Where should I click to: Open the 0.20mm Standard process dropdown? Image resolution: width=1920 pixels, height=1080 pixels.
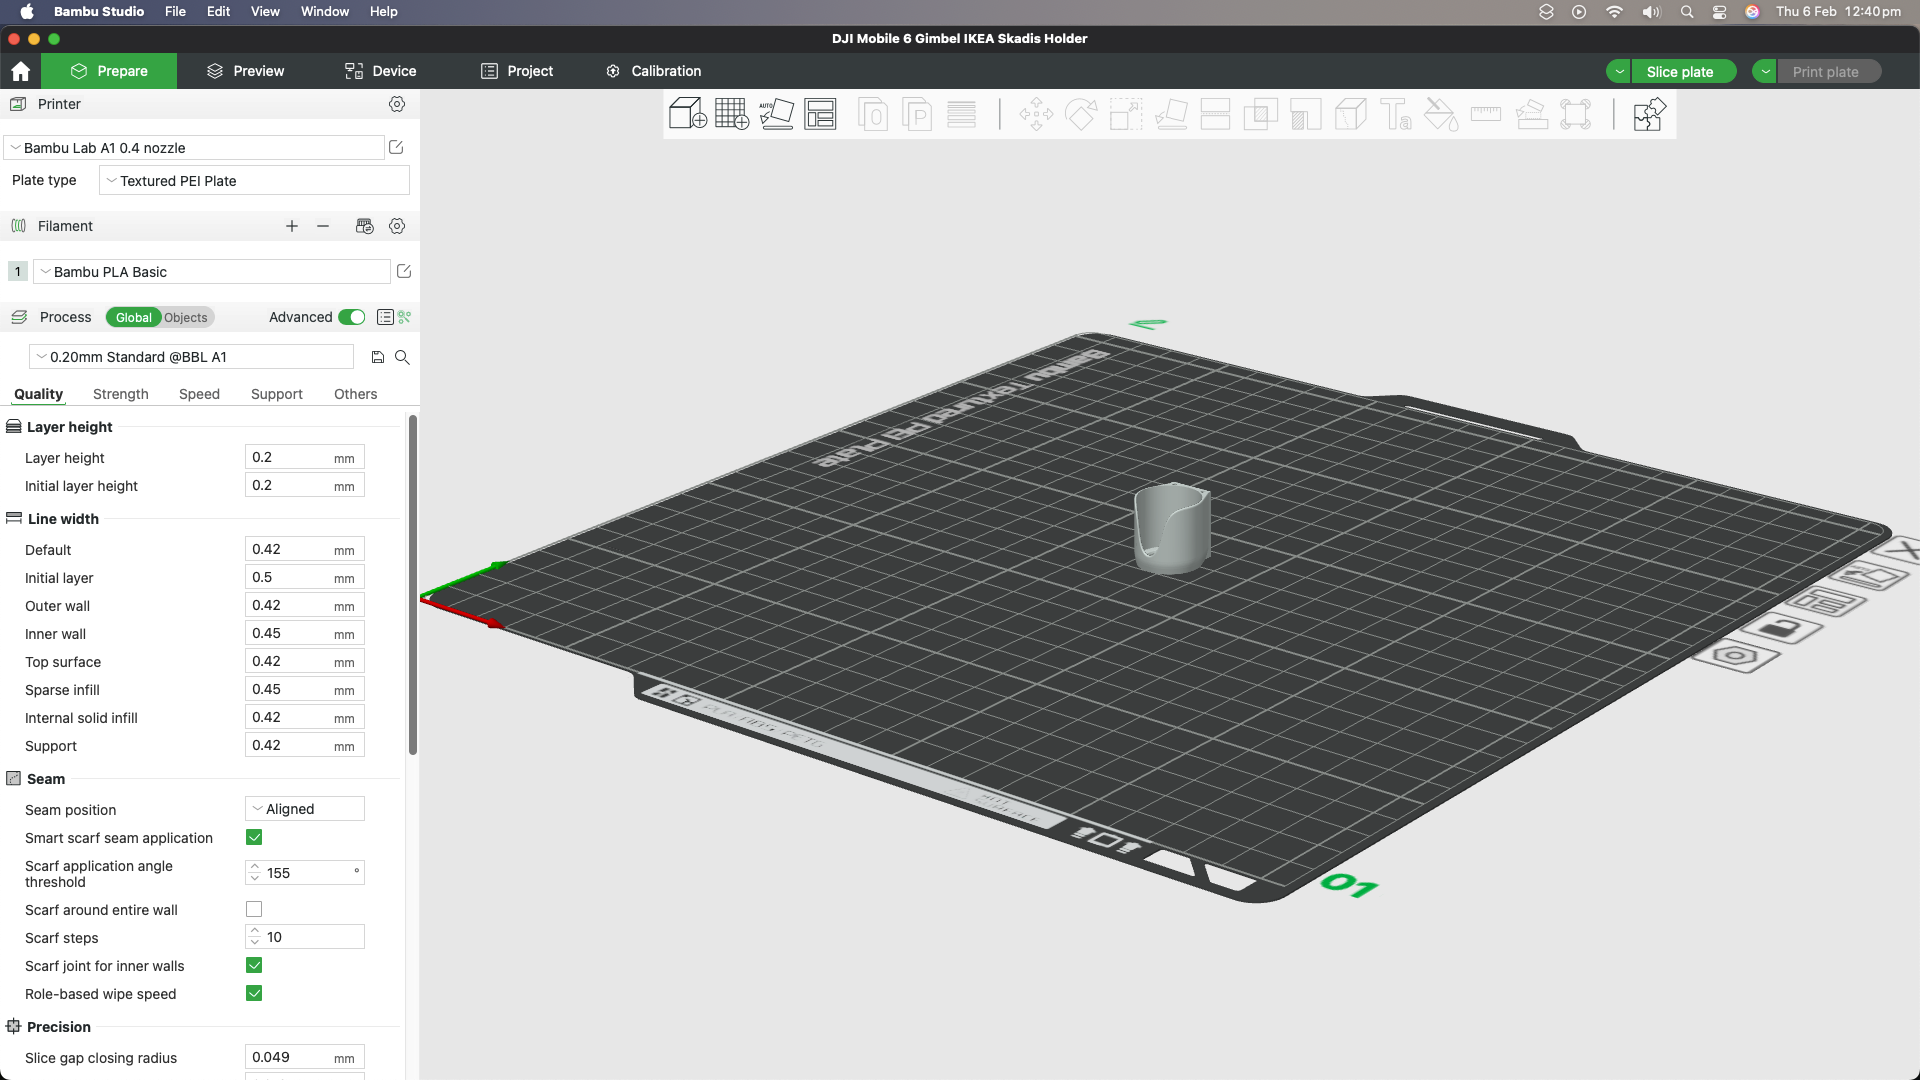pos(191,357)
